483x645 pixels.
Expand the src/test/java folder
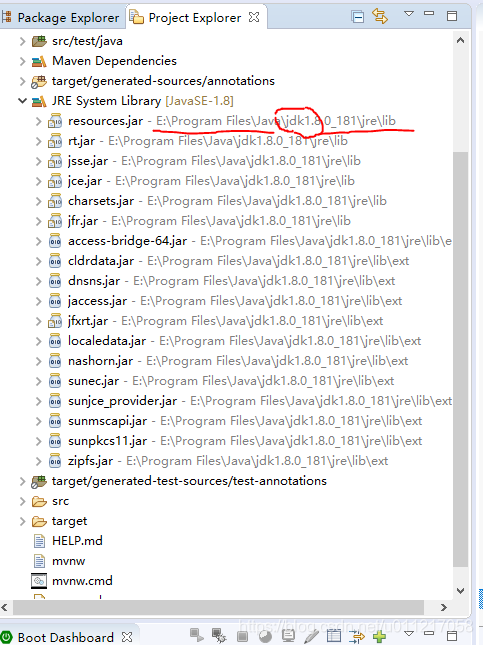point(23,41)
